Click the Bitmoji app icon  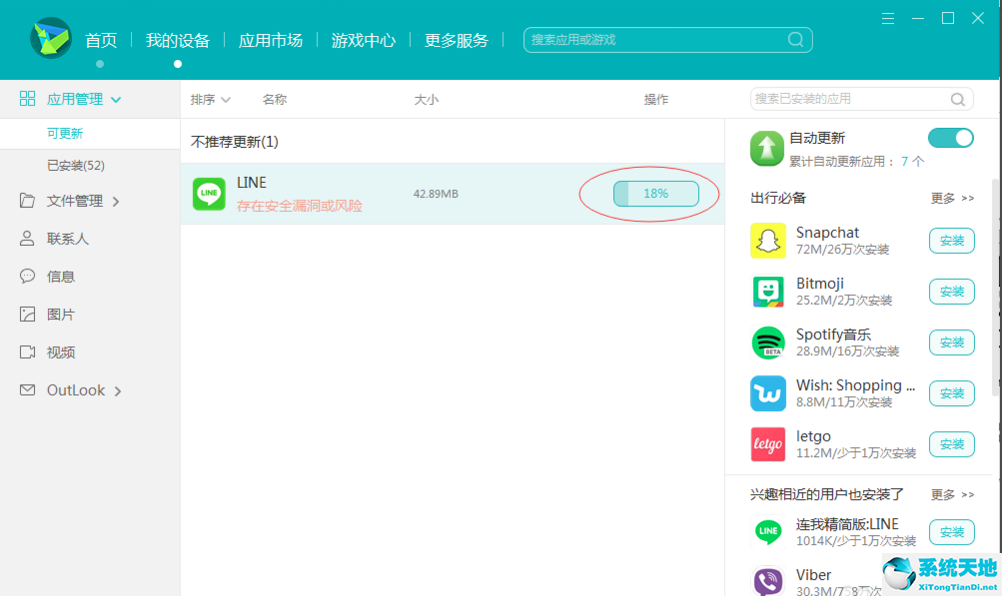point(768,292)
